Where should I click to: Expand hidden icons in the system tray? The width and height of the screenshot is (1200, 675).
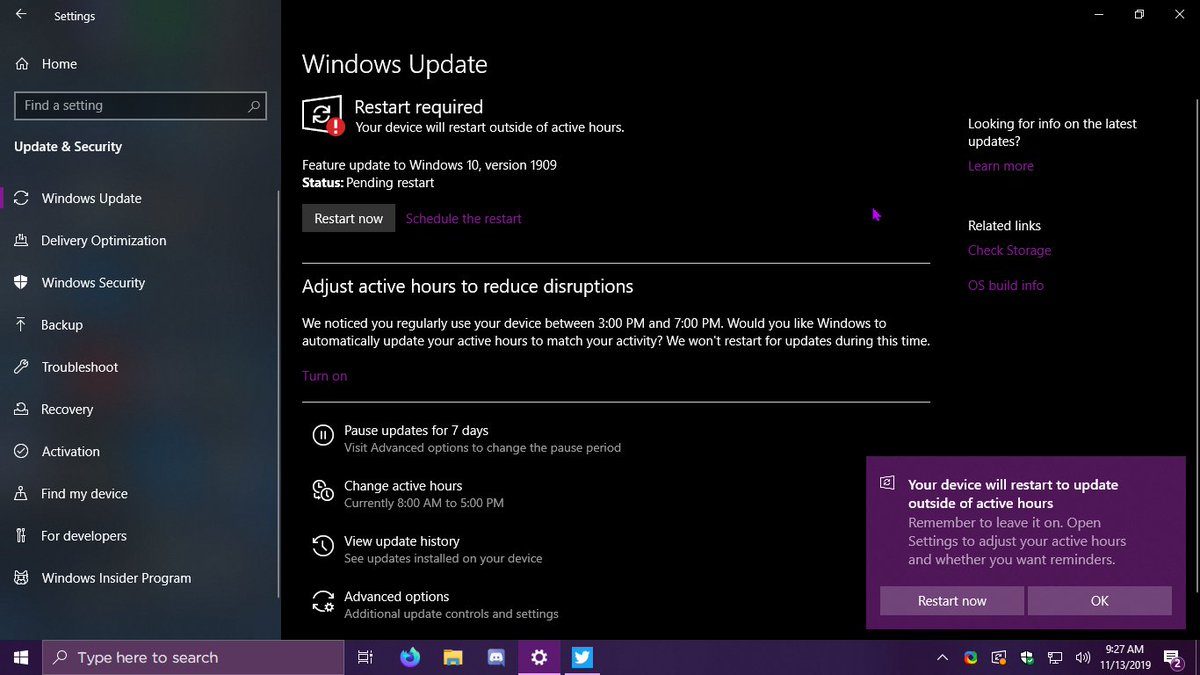pos(942,657)
